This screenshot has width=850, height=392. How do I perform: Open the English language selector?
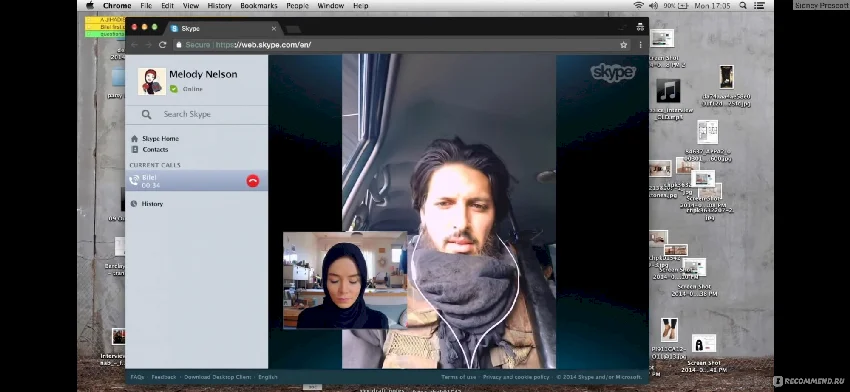268,377
